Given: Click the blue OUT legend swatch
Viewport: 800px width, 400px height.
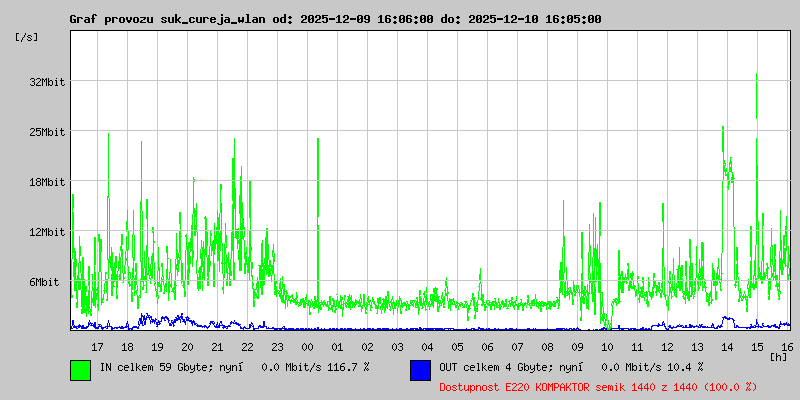Looking at the screenshot, I should point(420,370).
